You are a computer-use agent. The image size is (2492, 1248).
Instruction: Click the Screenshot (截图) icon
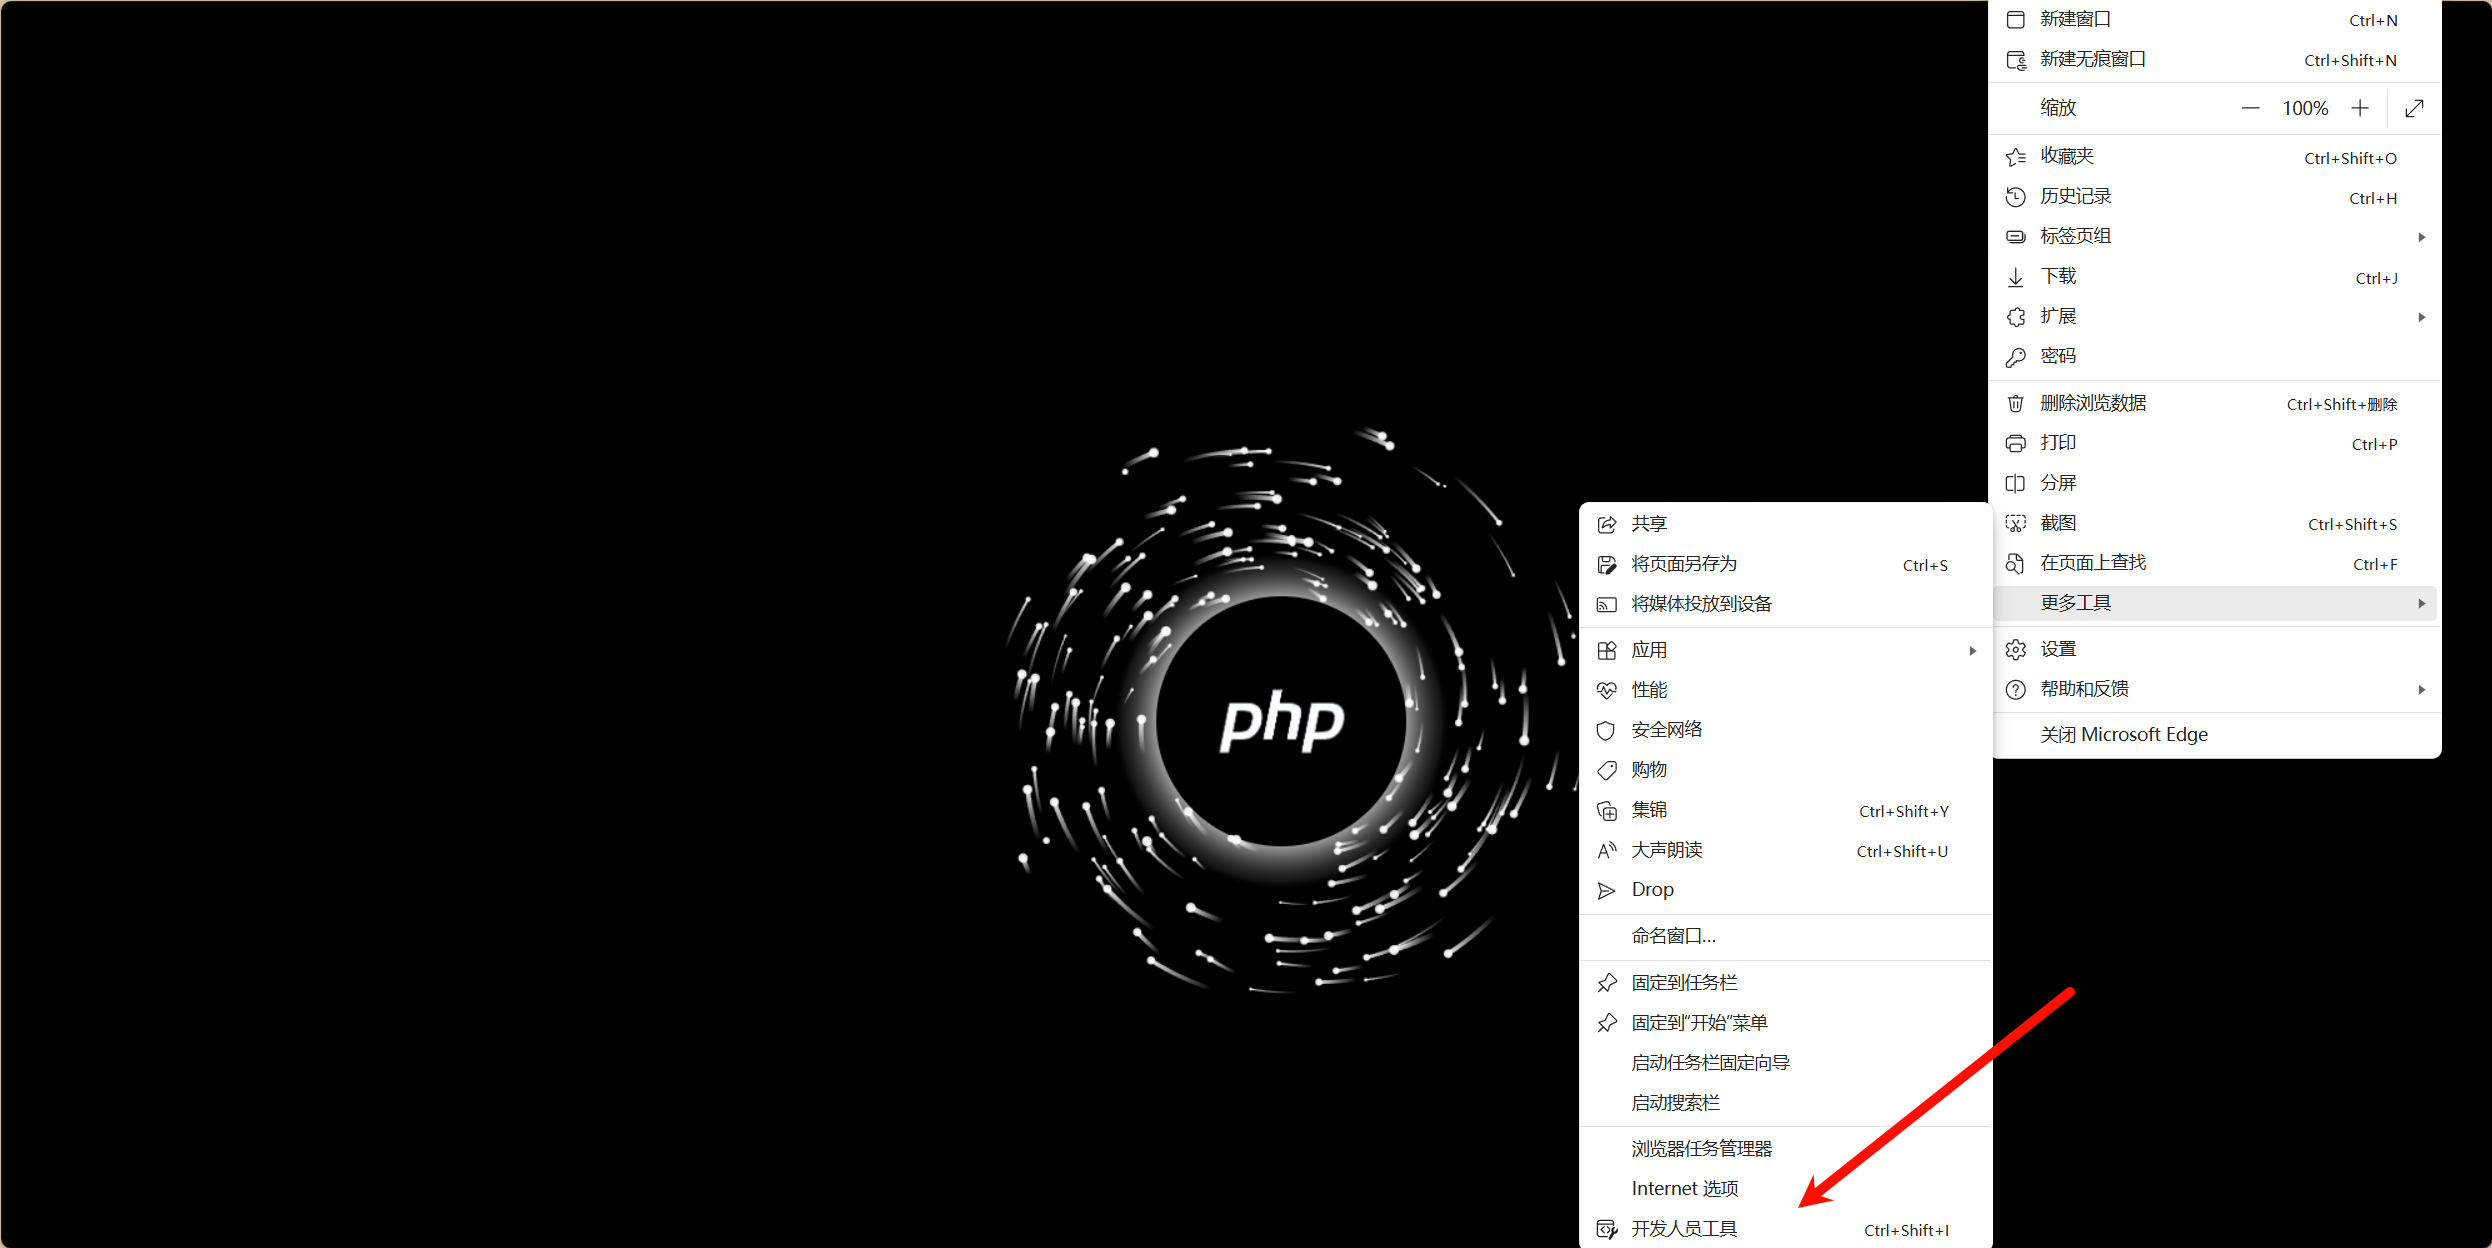tap(2016, 523)
